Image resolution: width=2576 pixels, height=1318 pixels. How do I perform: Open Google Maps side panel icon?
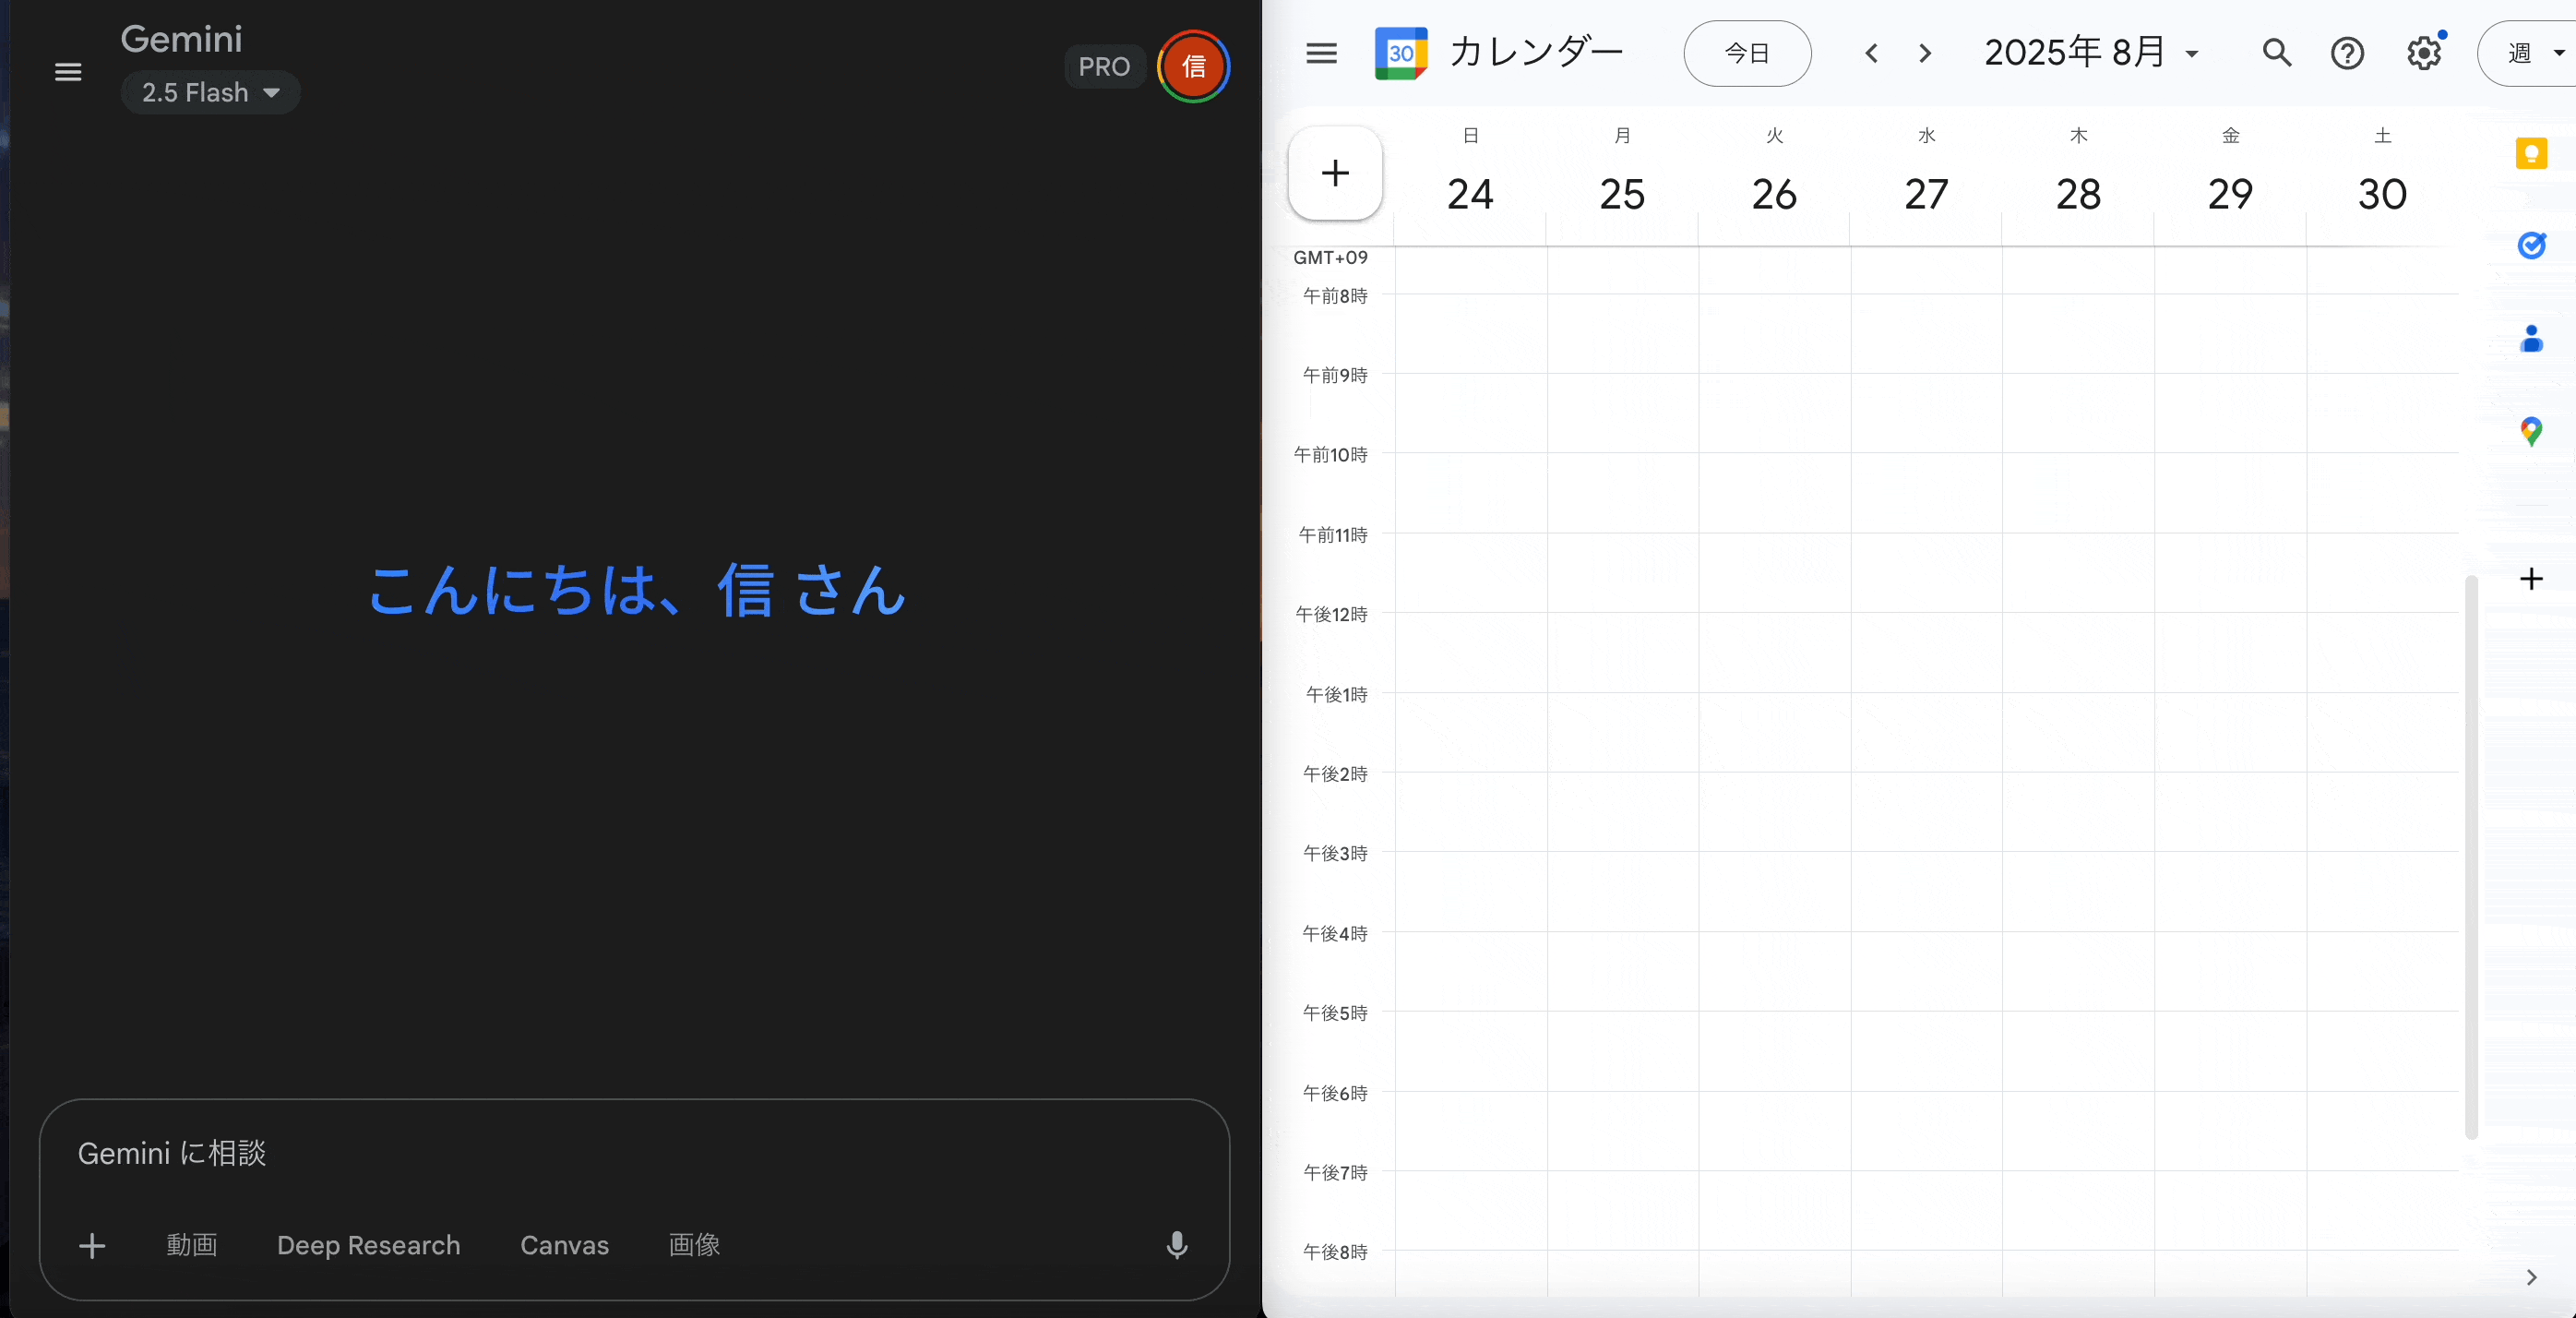point(2531,431)
